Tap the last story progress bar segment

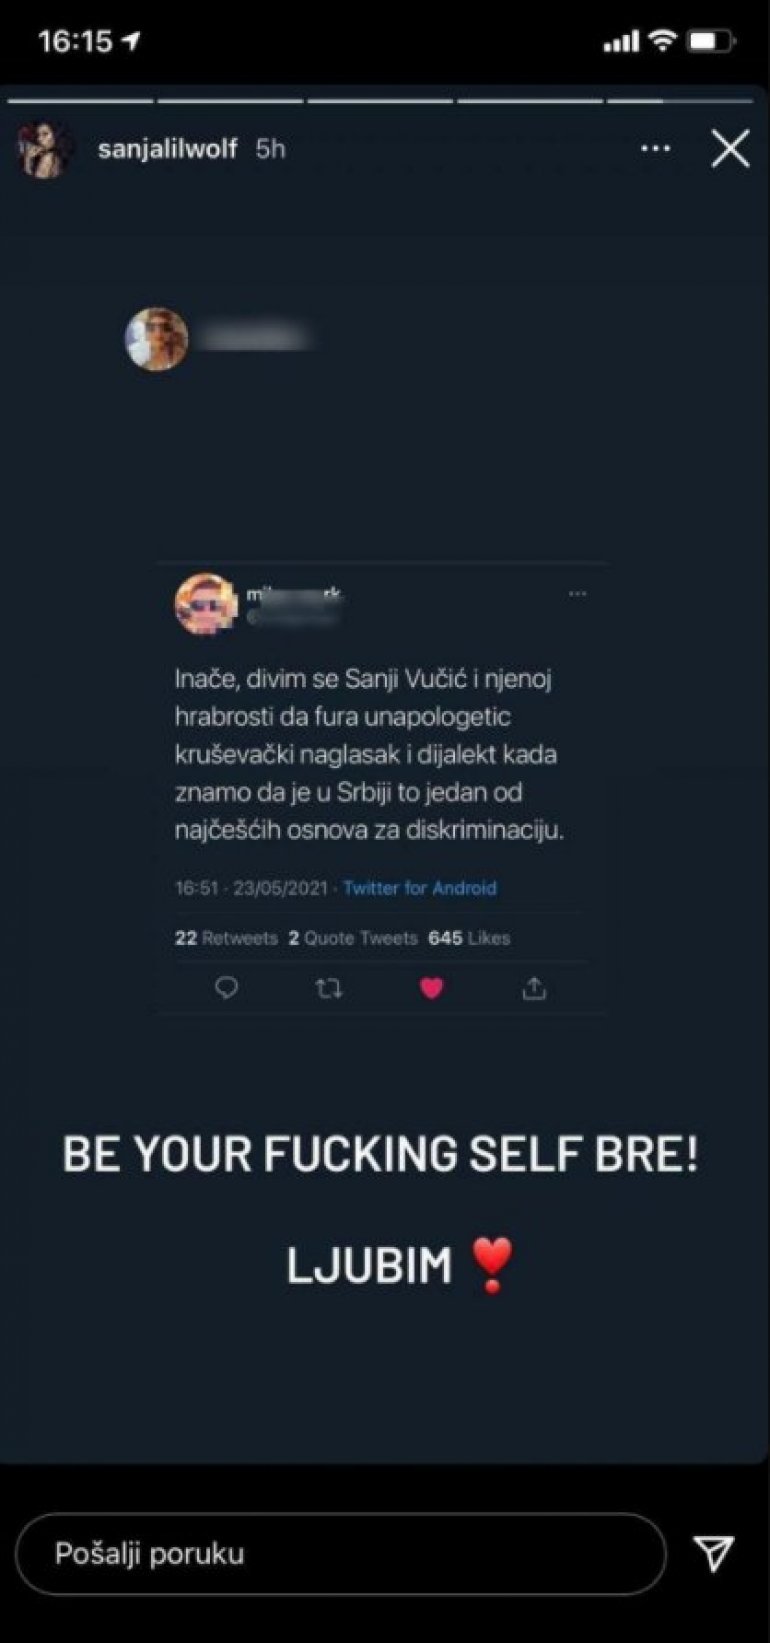click(679, 100)
